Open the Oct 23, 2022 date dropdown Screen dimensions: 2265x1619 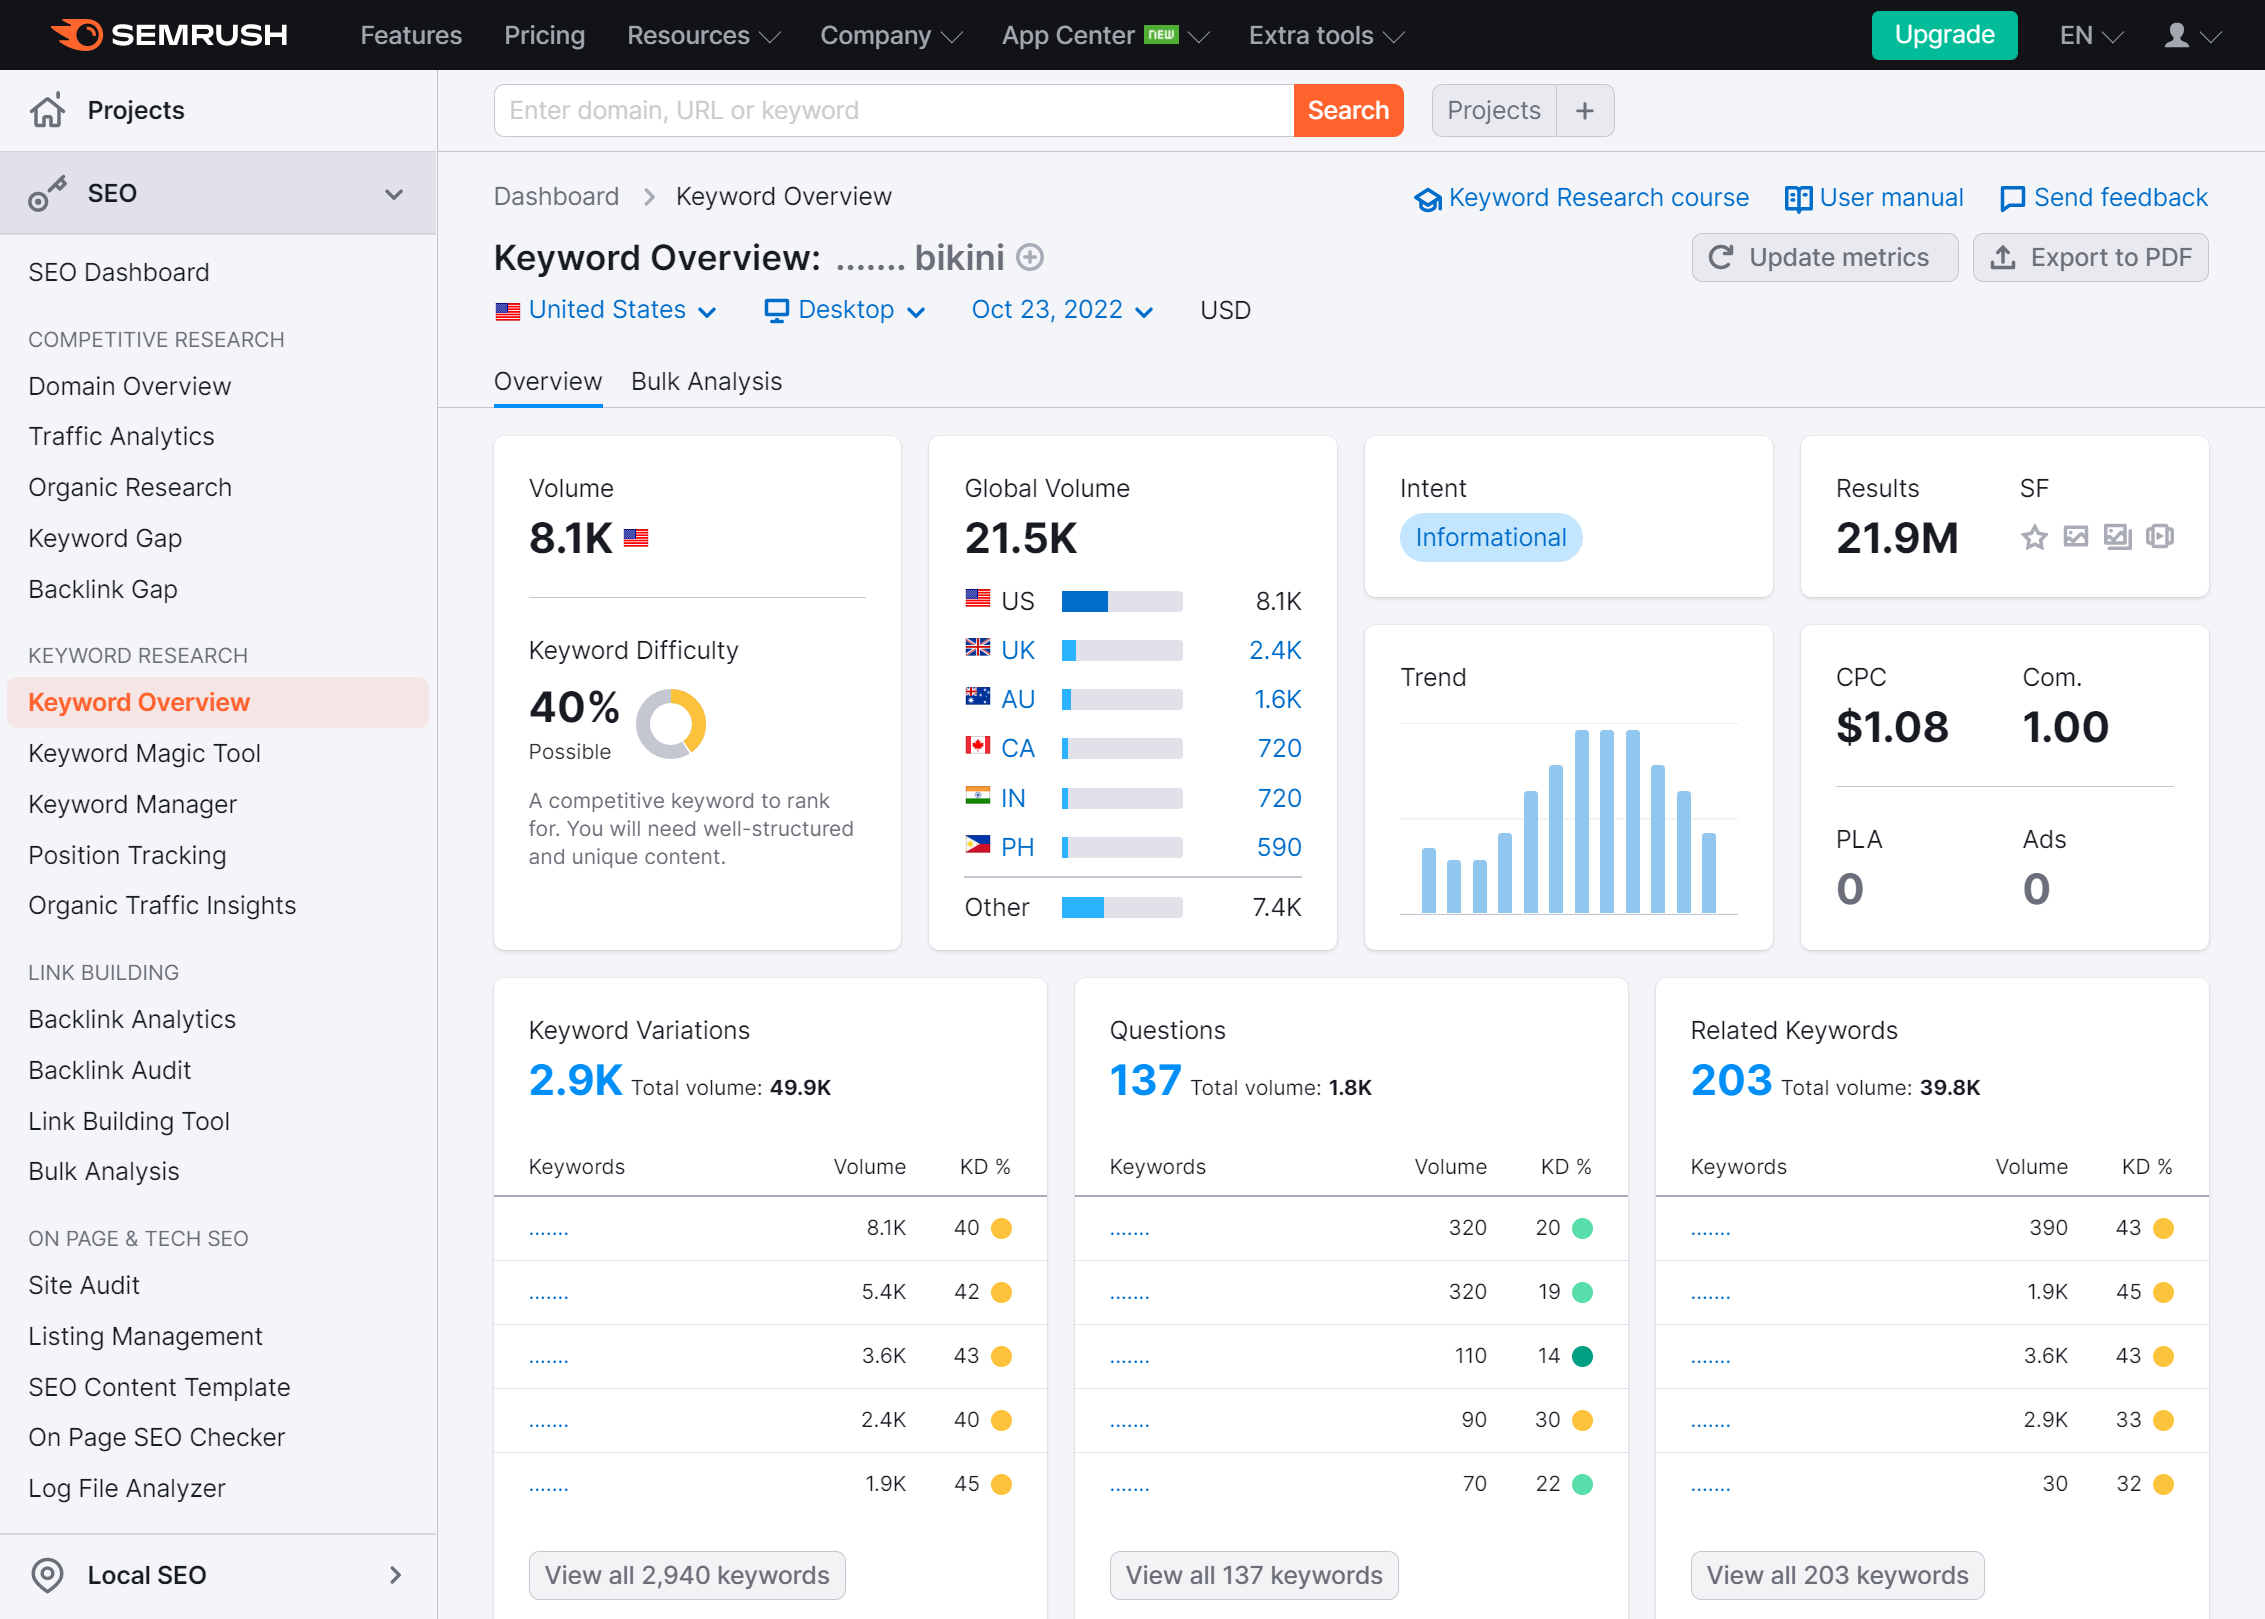[x=1062, y=310]
